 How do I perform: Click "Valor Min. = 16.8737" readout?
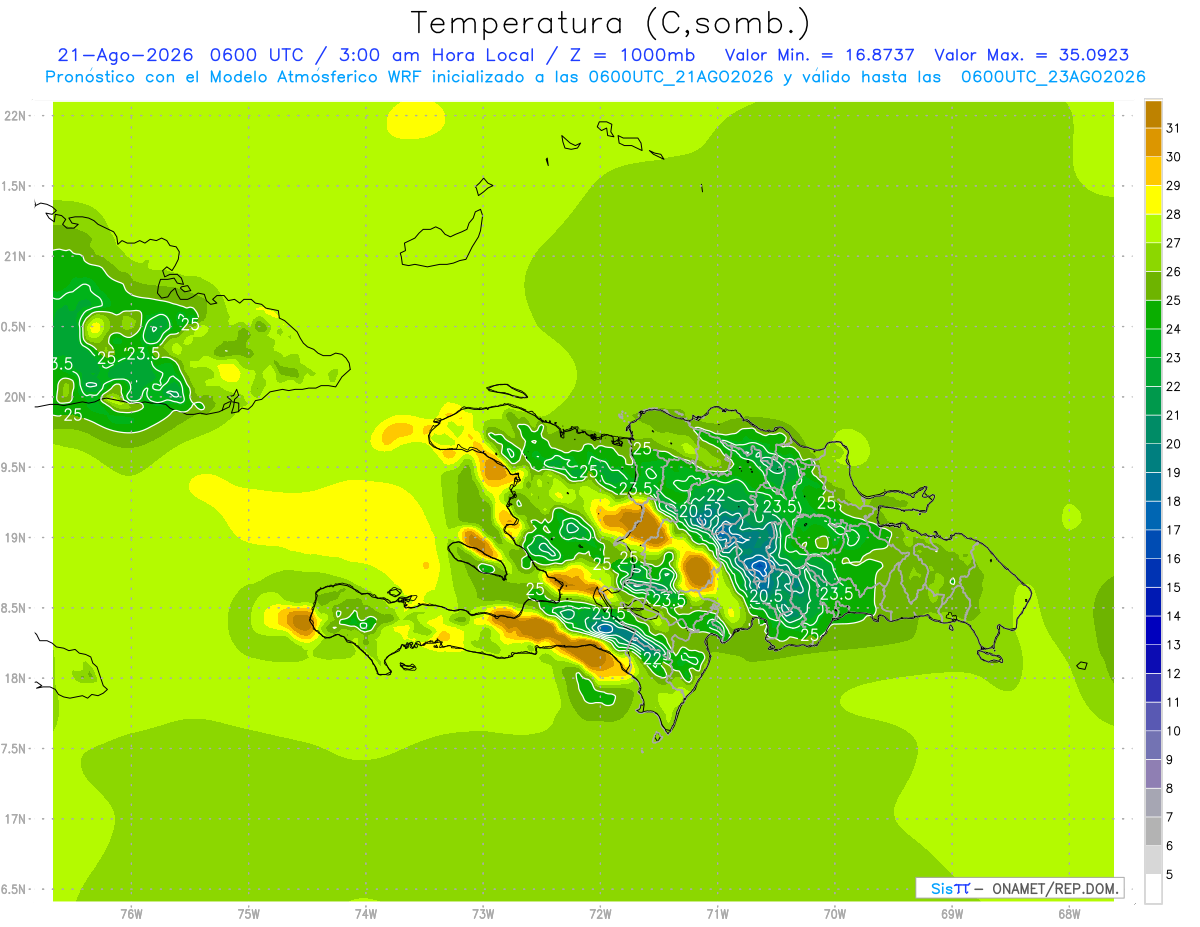820,56
